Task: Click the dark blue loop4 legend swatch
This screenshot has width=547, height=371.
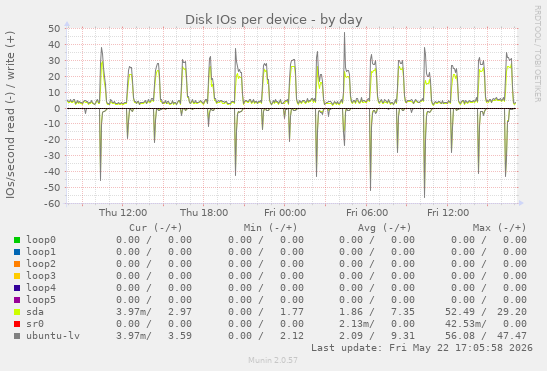Action: pos(17,288)
